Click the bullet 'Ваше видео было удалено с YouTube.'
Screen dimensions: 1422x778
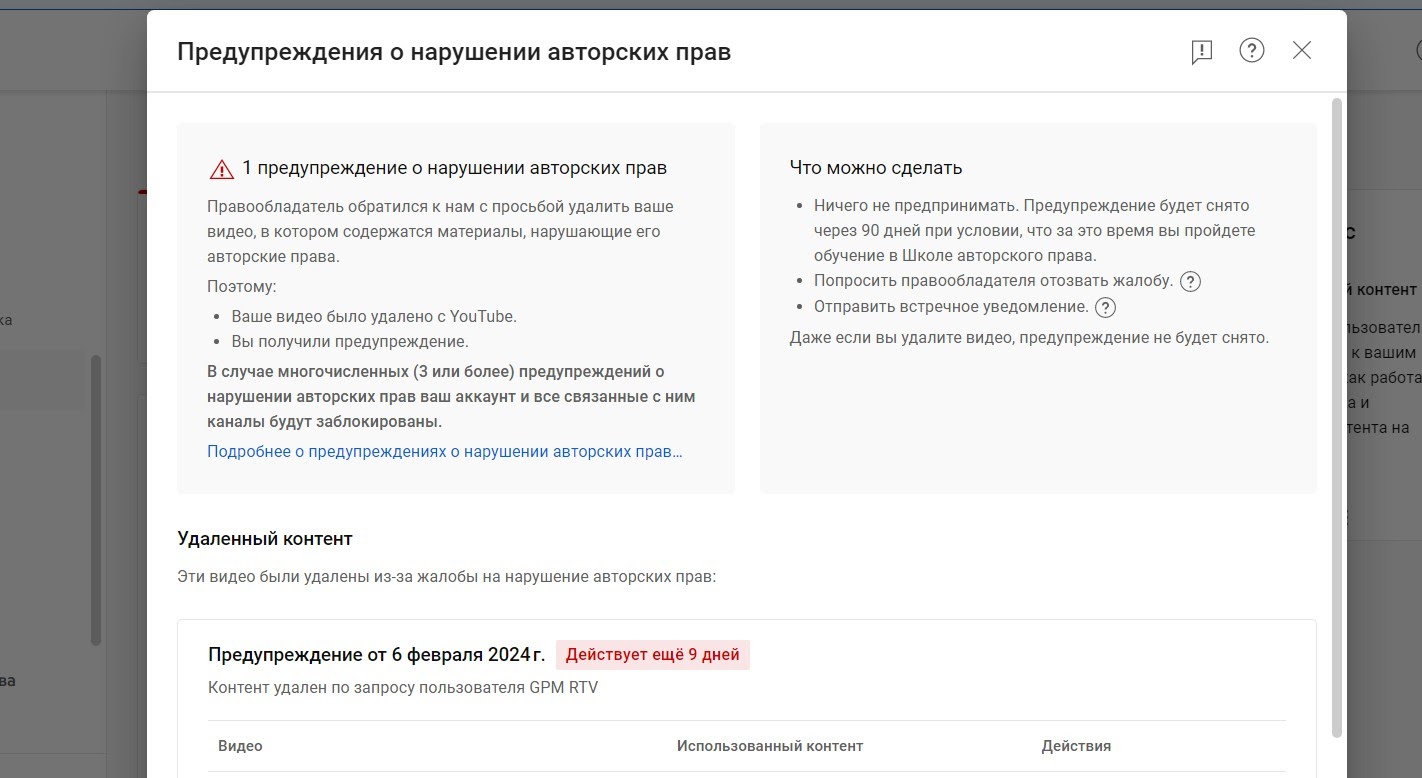[x=374, y=316]
